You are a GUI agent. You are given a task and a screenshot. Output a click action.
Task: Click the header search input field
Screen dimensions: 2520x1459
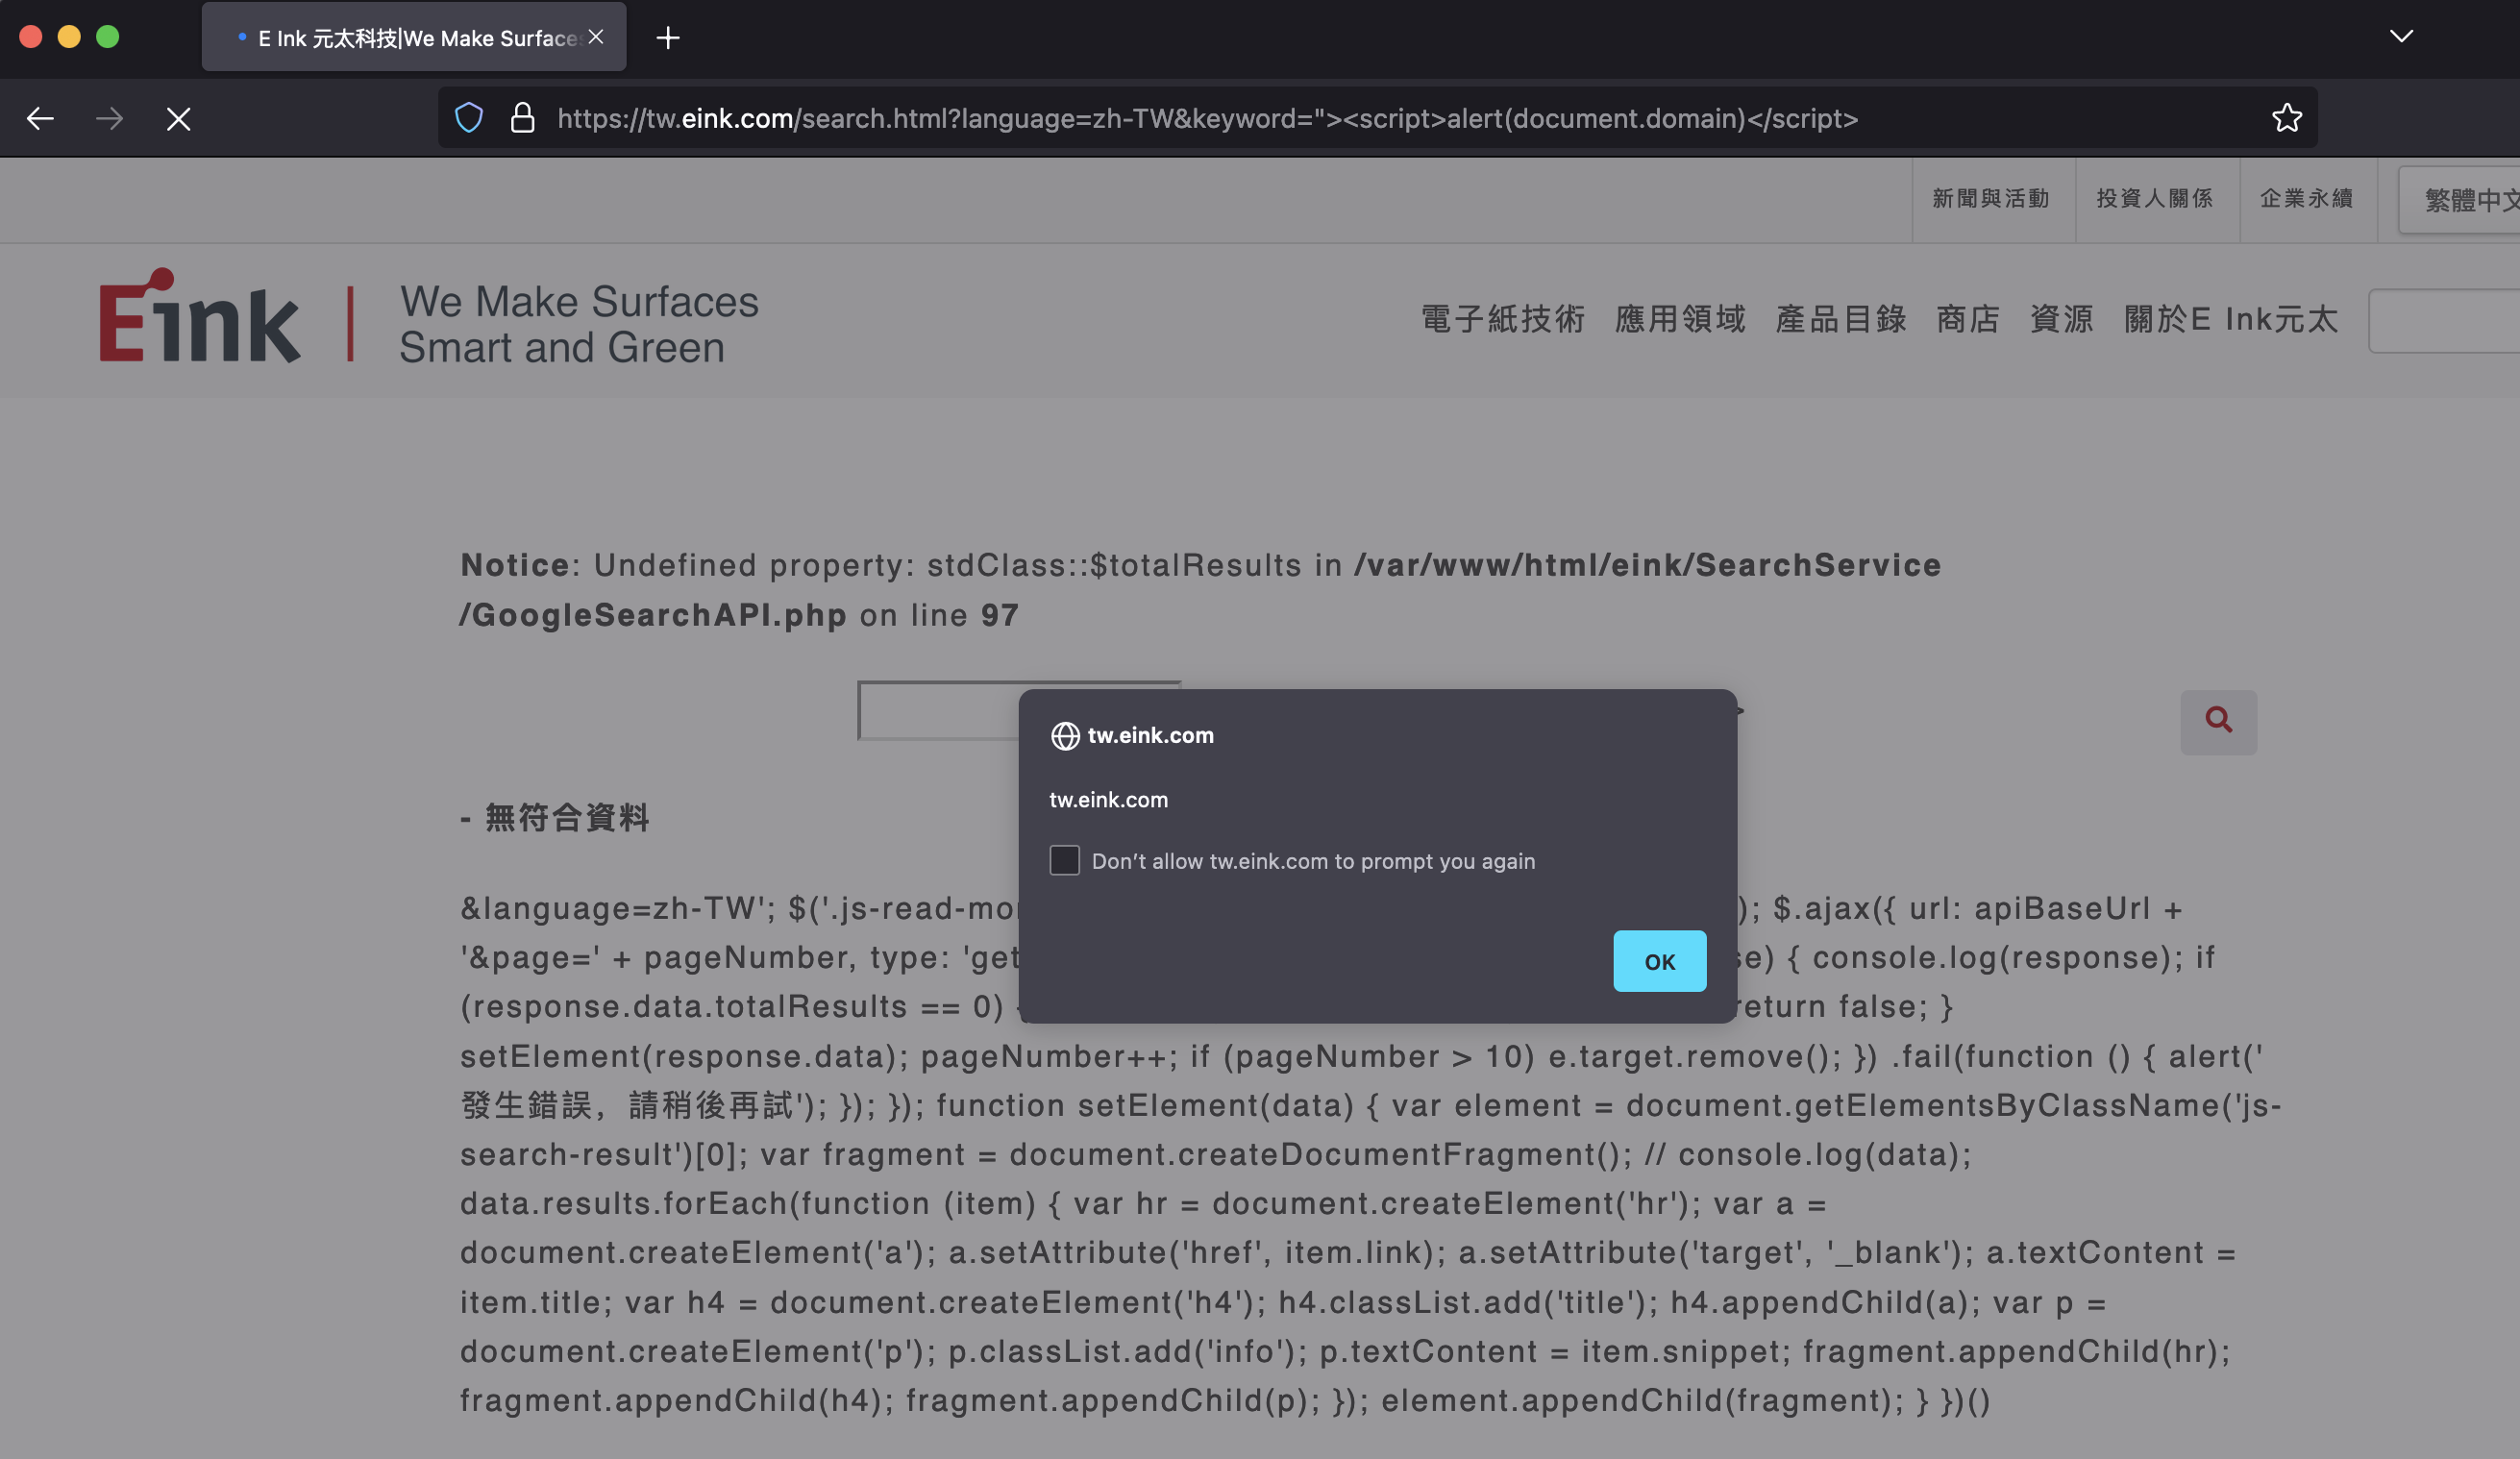tap(2444, 321)
